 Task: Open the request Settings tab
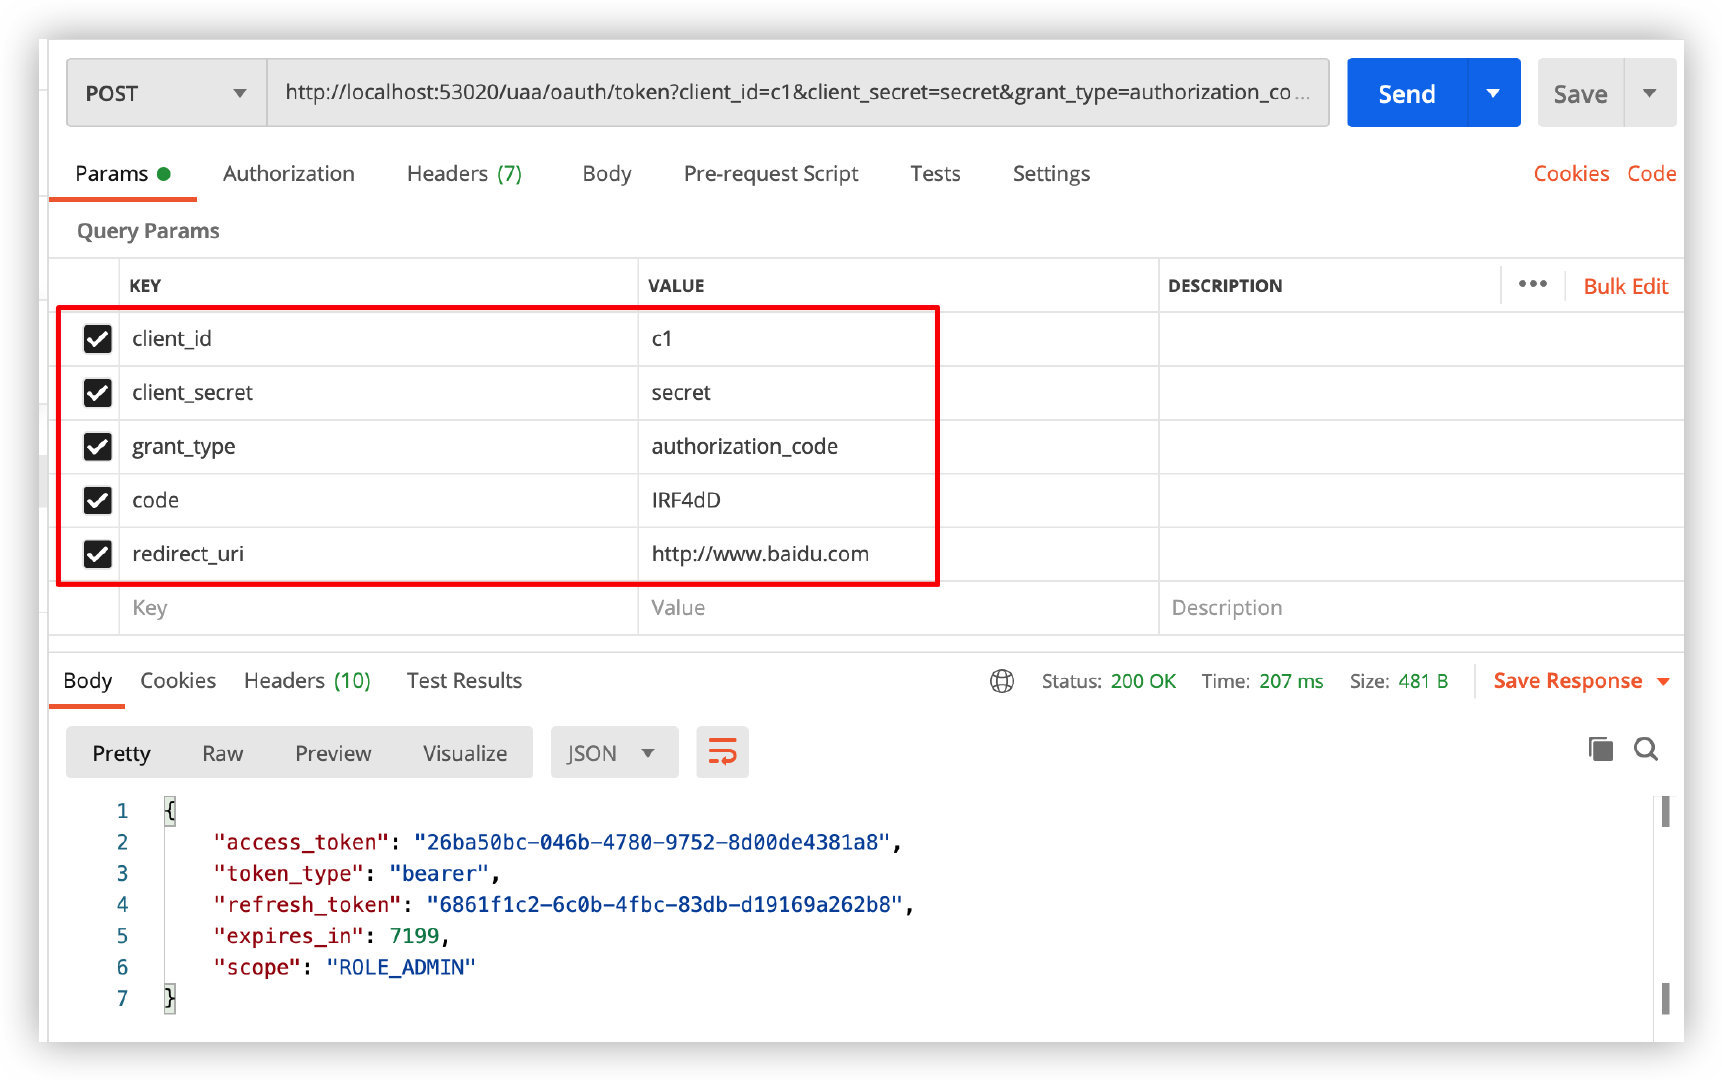[1051, 174]
